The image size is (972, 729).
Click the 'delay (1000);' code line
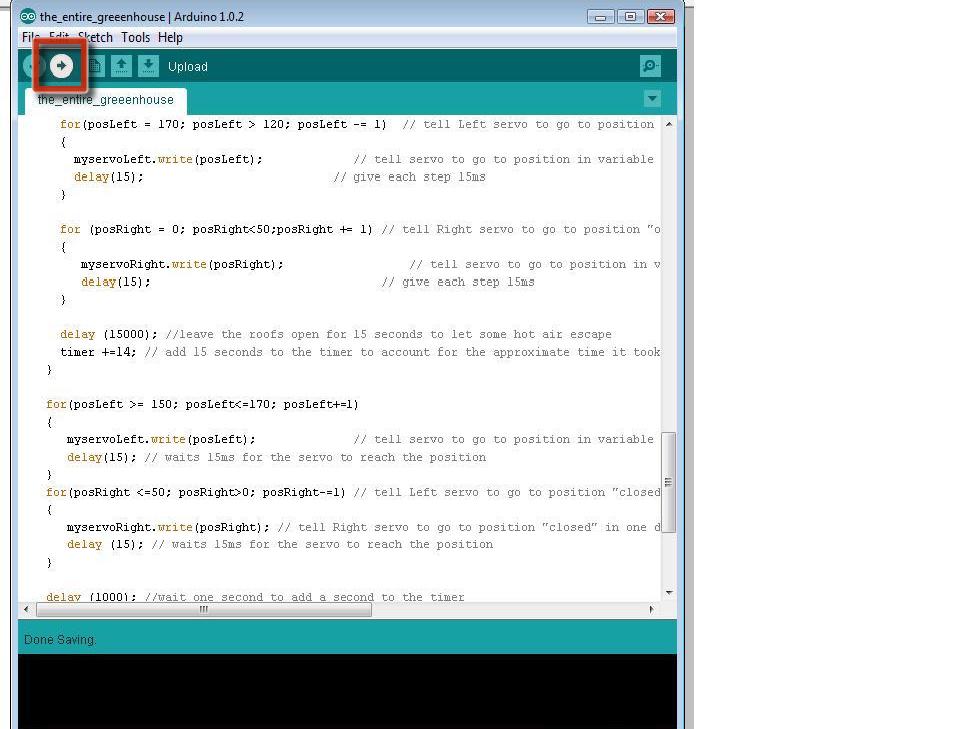pyautogui.click(x=255, y=597)
